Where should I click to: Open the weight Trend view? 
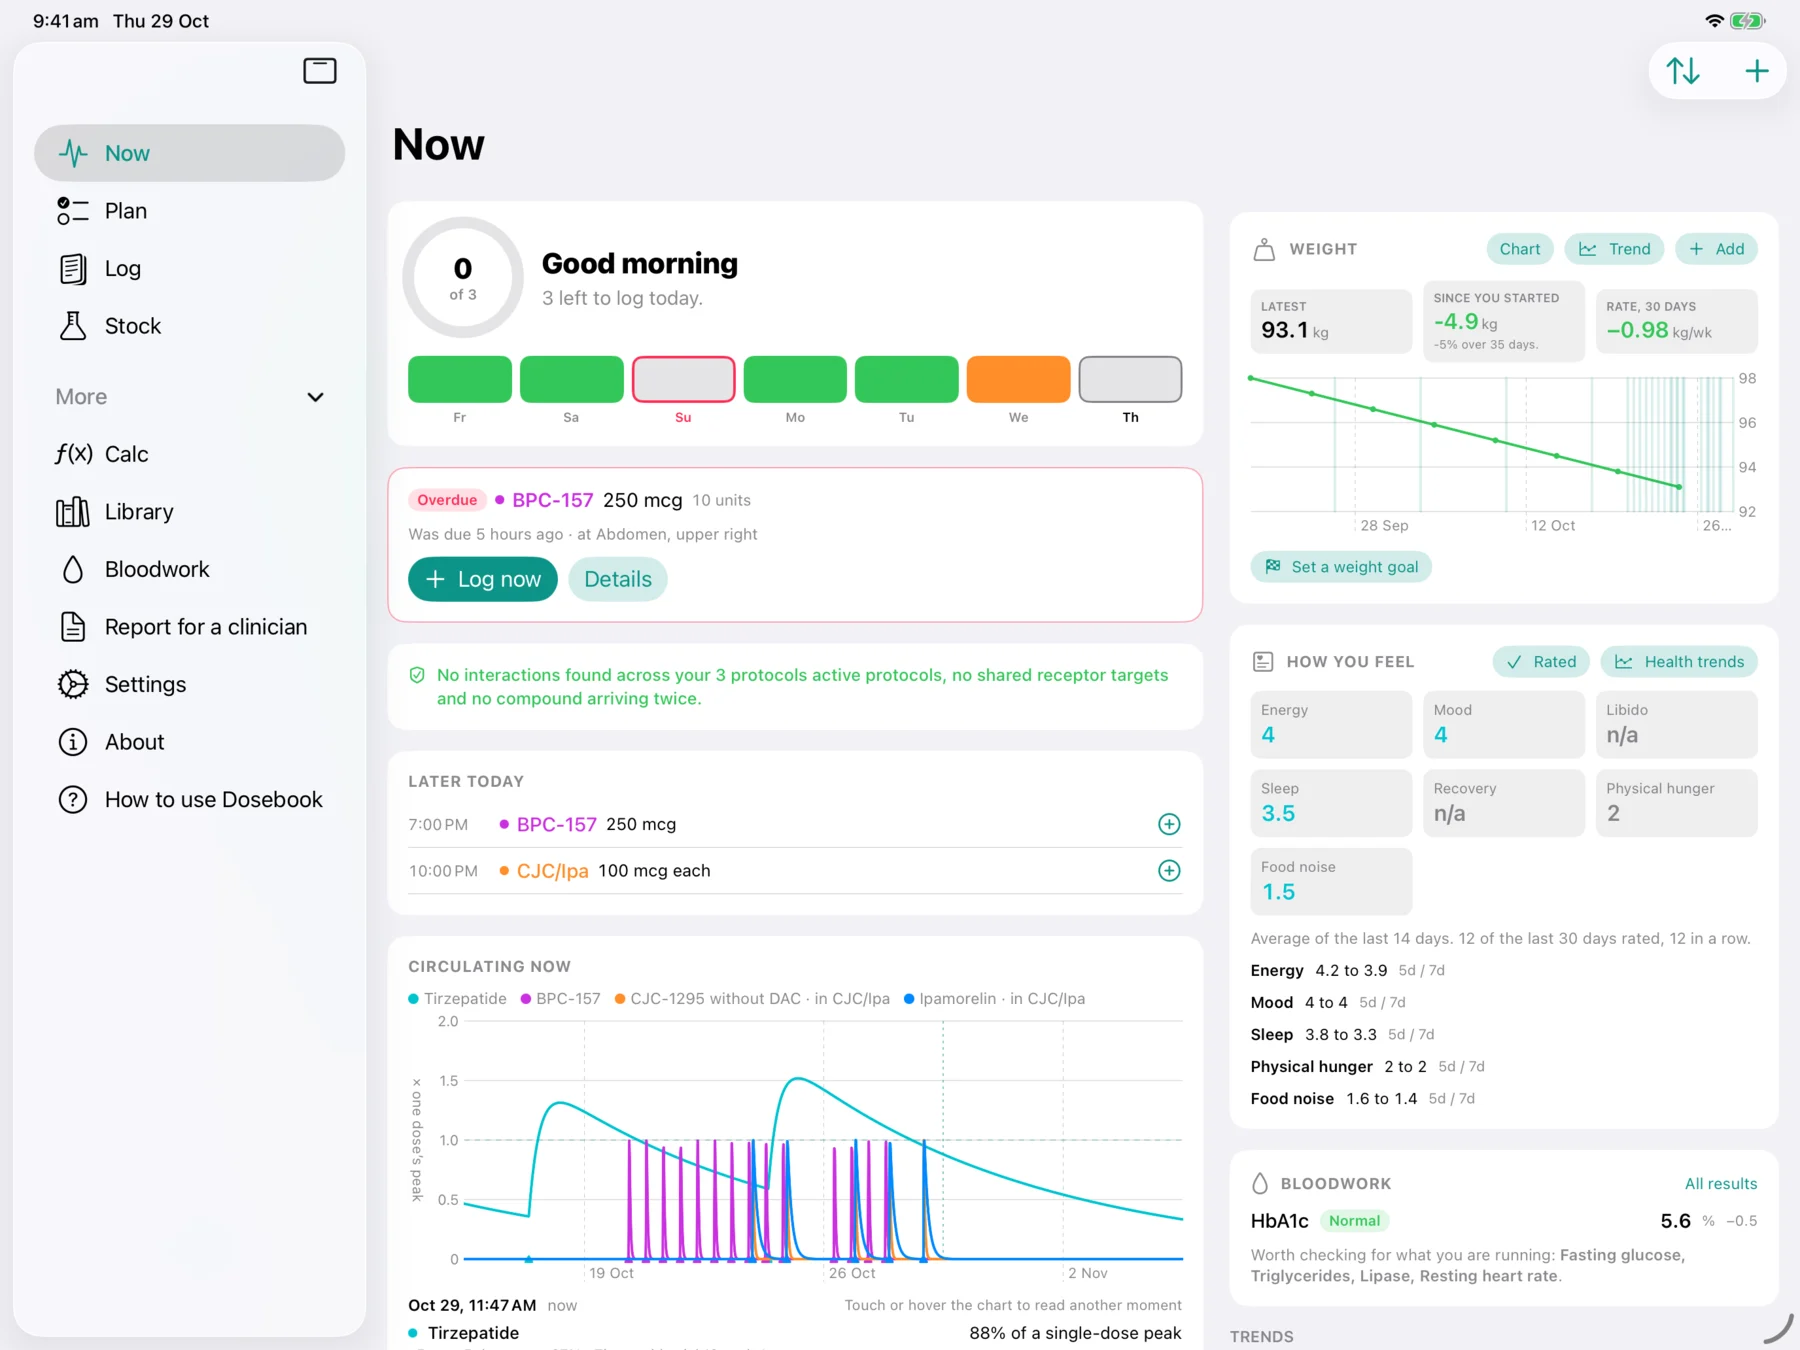[x=1614, y=249]
